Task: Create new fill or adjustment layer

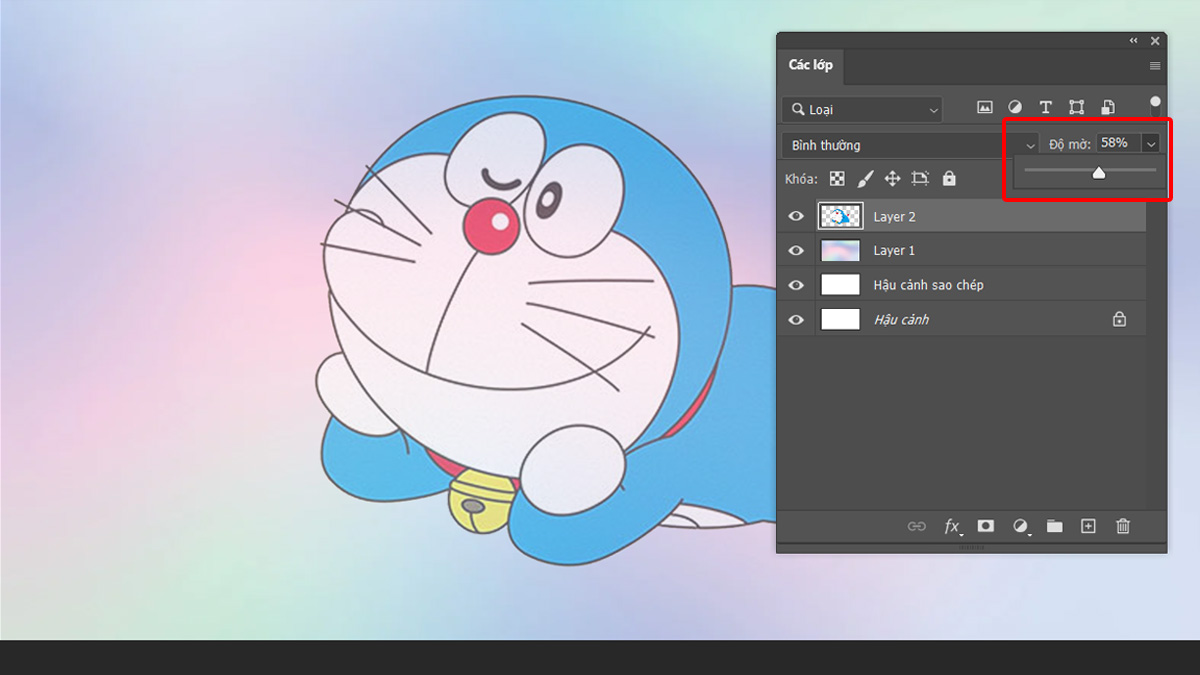Action: point(1021,526)
